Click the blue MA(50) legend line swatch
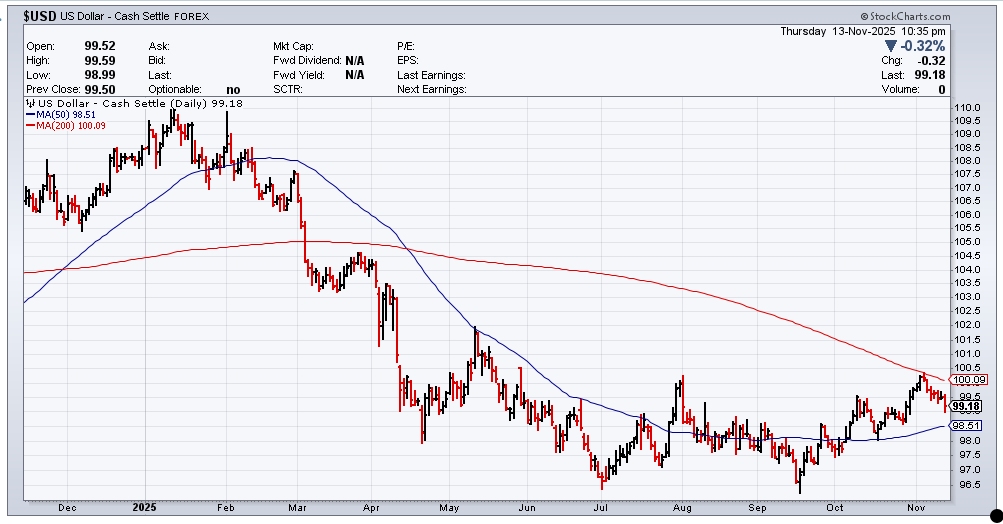Screen dimensions: 1003x524 [x=30, y=114]
